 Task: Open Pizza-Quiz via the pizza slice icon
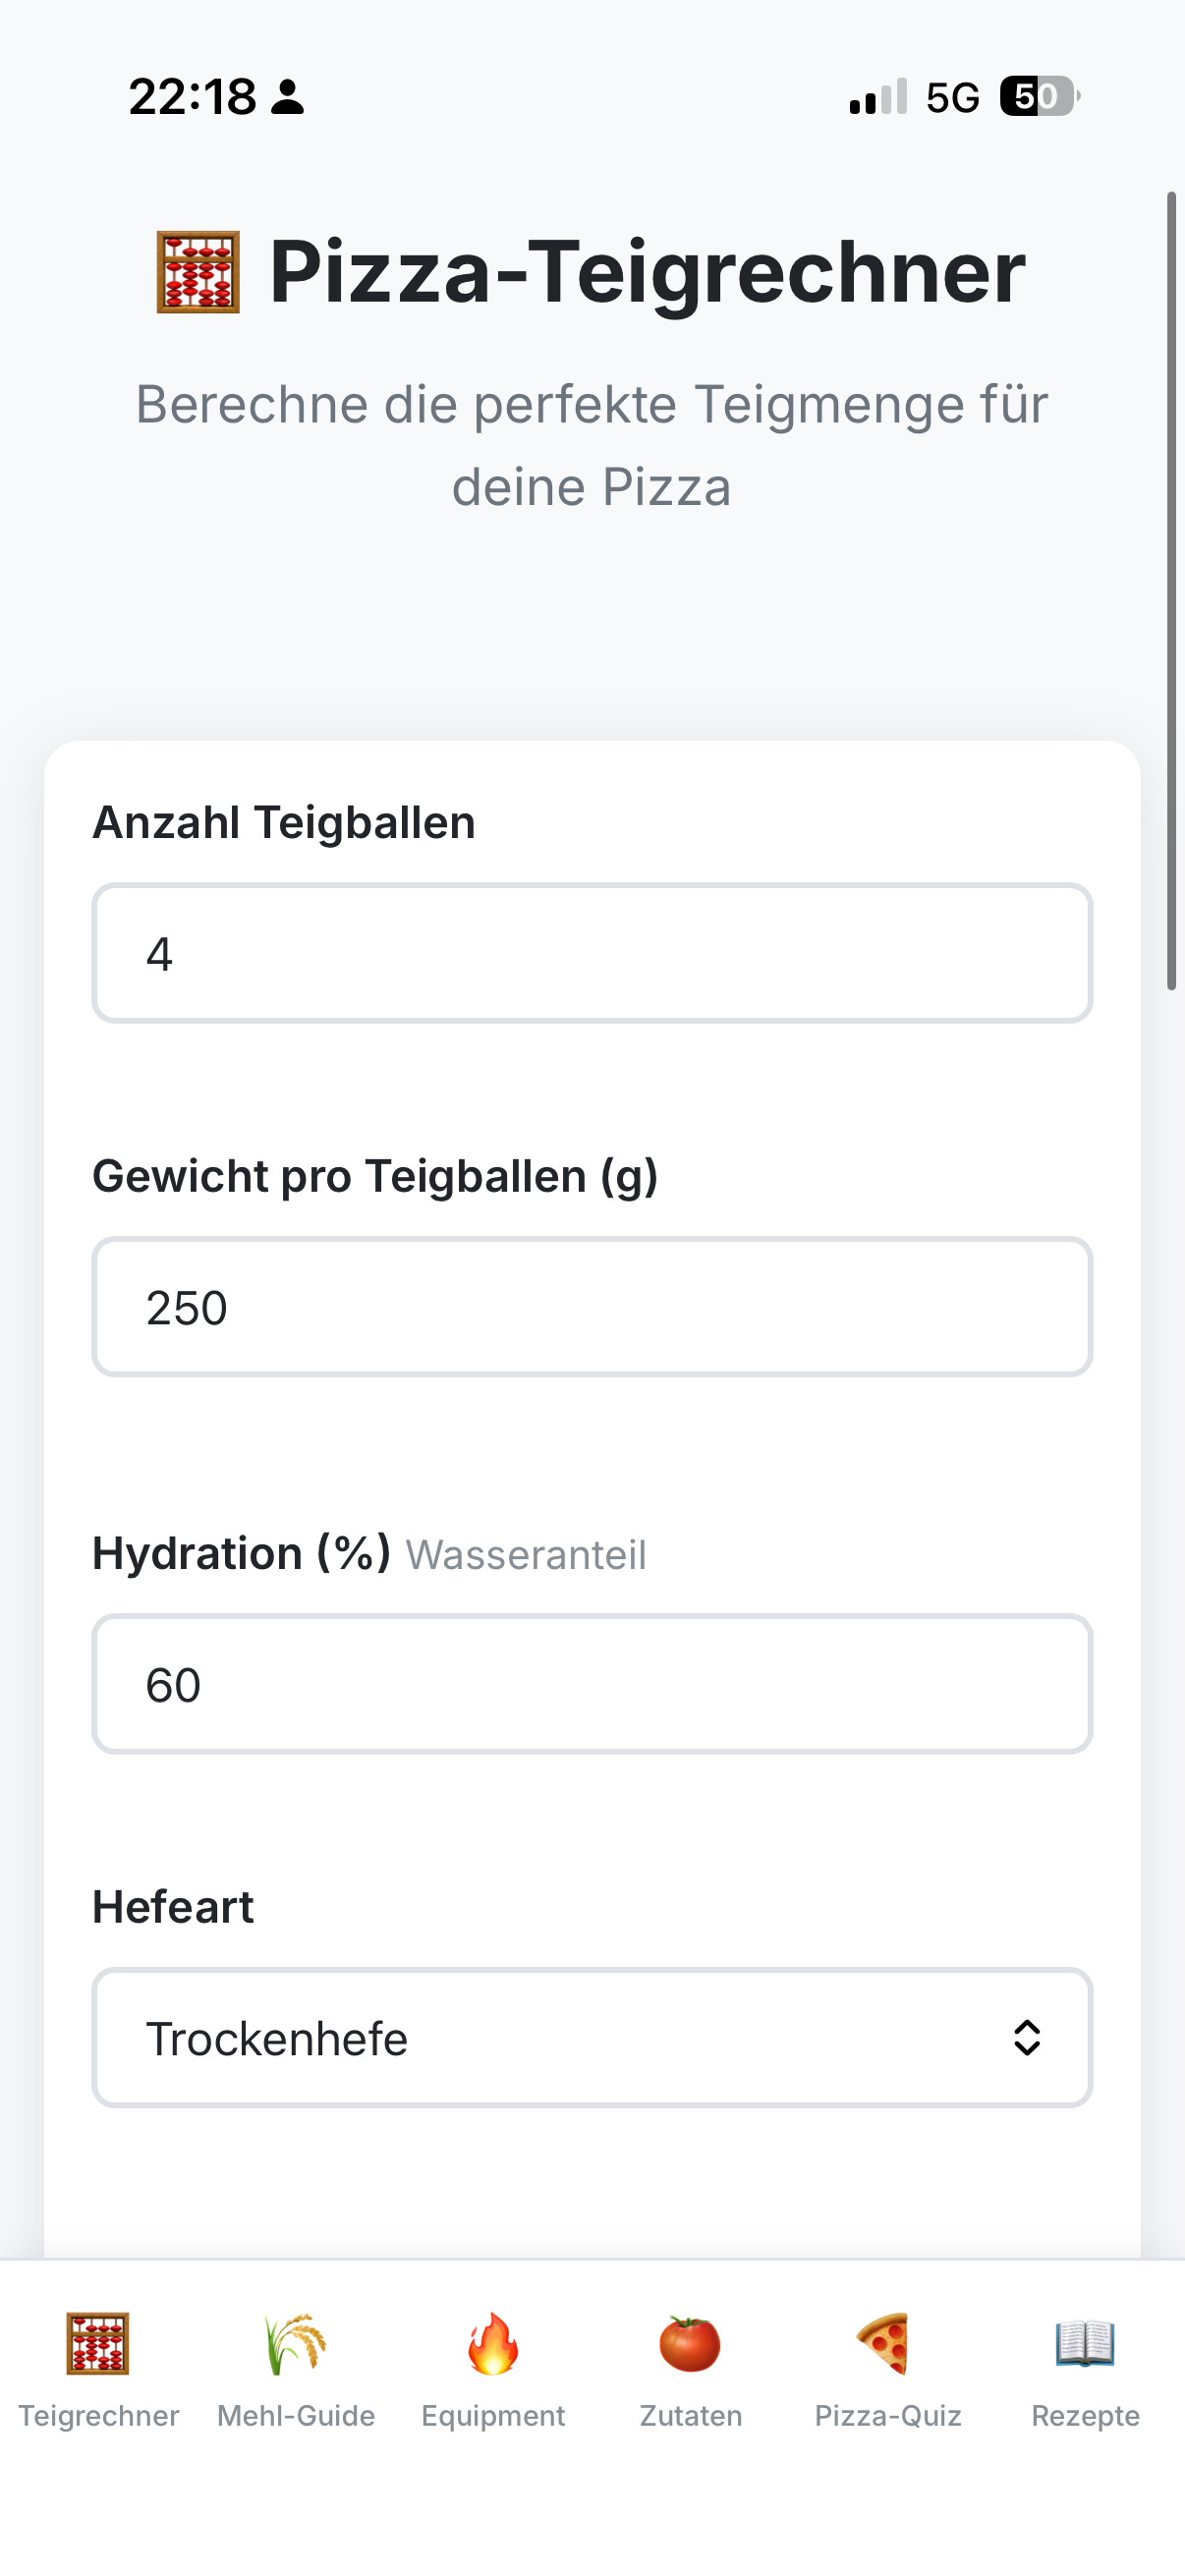click(887, 2343)
